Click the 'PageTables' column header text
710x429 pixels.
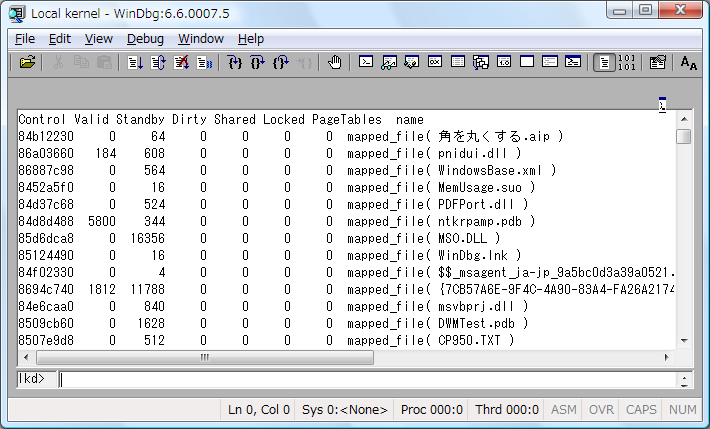point(347,120)
